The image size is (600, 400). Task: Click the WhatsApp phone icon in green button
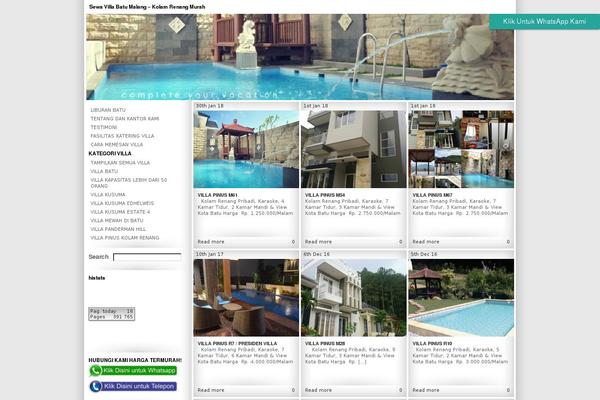click(95, 371)
